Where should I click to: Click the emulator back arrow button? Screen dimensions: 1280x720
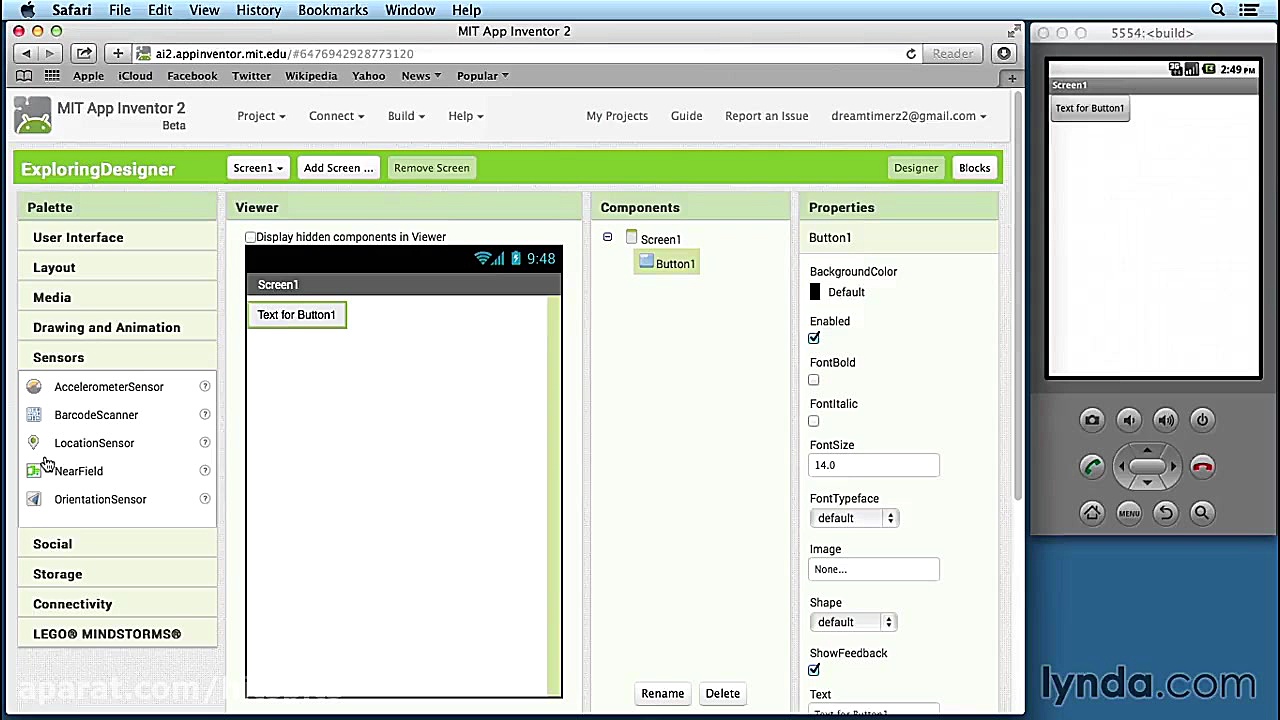(x=1165, y=513)
